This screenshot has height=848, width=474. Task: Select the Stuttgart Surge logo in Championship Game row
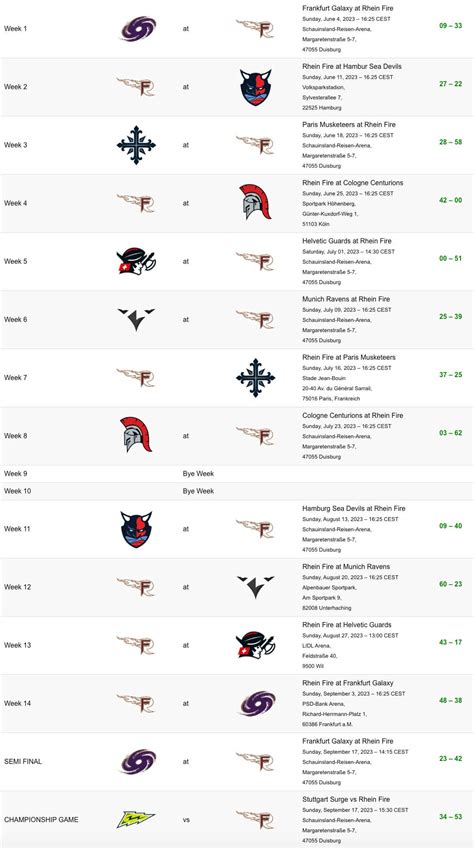pos(136,819)
